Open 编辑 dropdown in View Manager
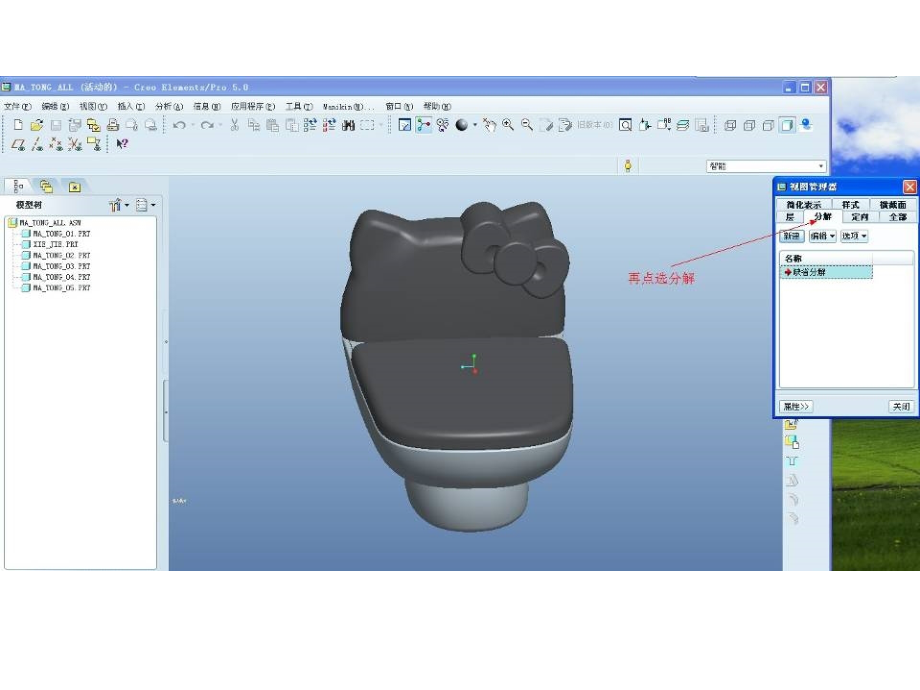This screenshot has width=920, height=690. pyautogui.click(x=823, y=236)
